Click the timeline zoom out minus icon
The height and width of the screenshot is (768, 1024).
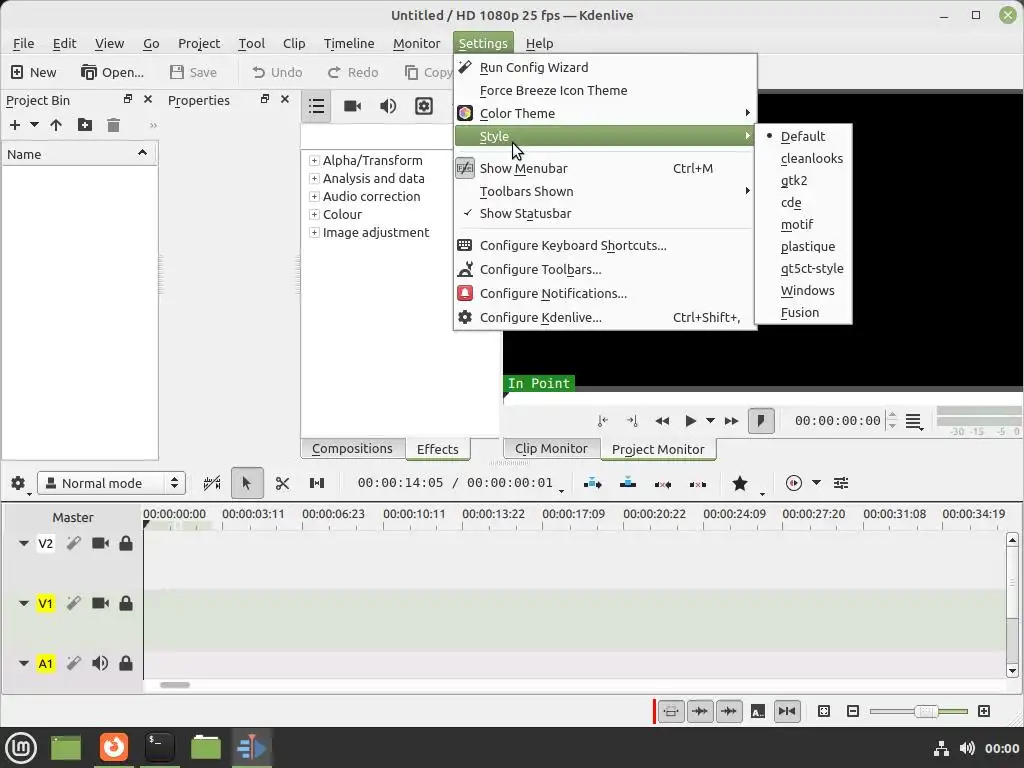(853, 711)
